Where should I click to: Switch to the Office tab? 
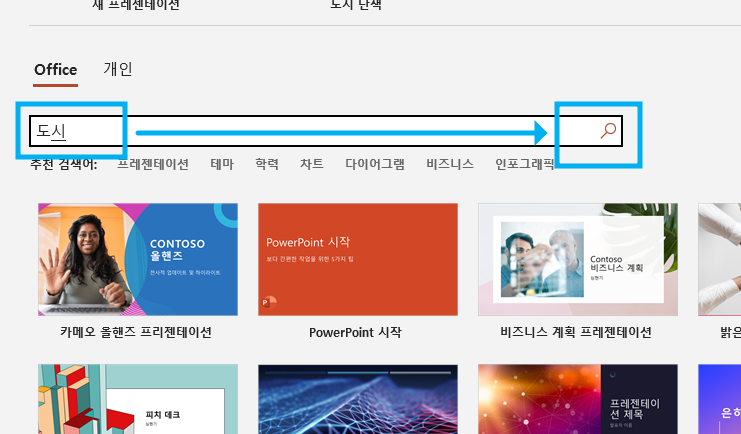pos(55,69)
